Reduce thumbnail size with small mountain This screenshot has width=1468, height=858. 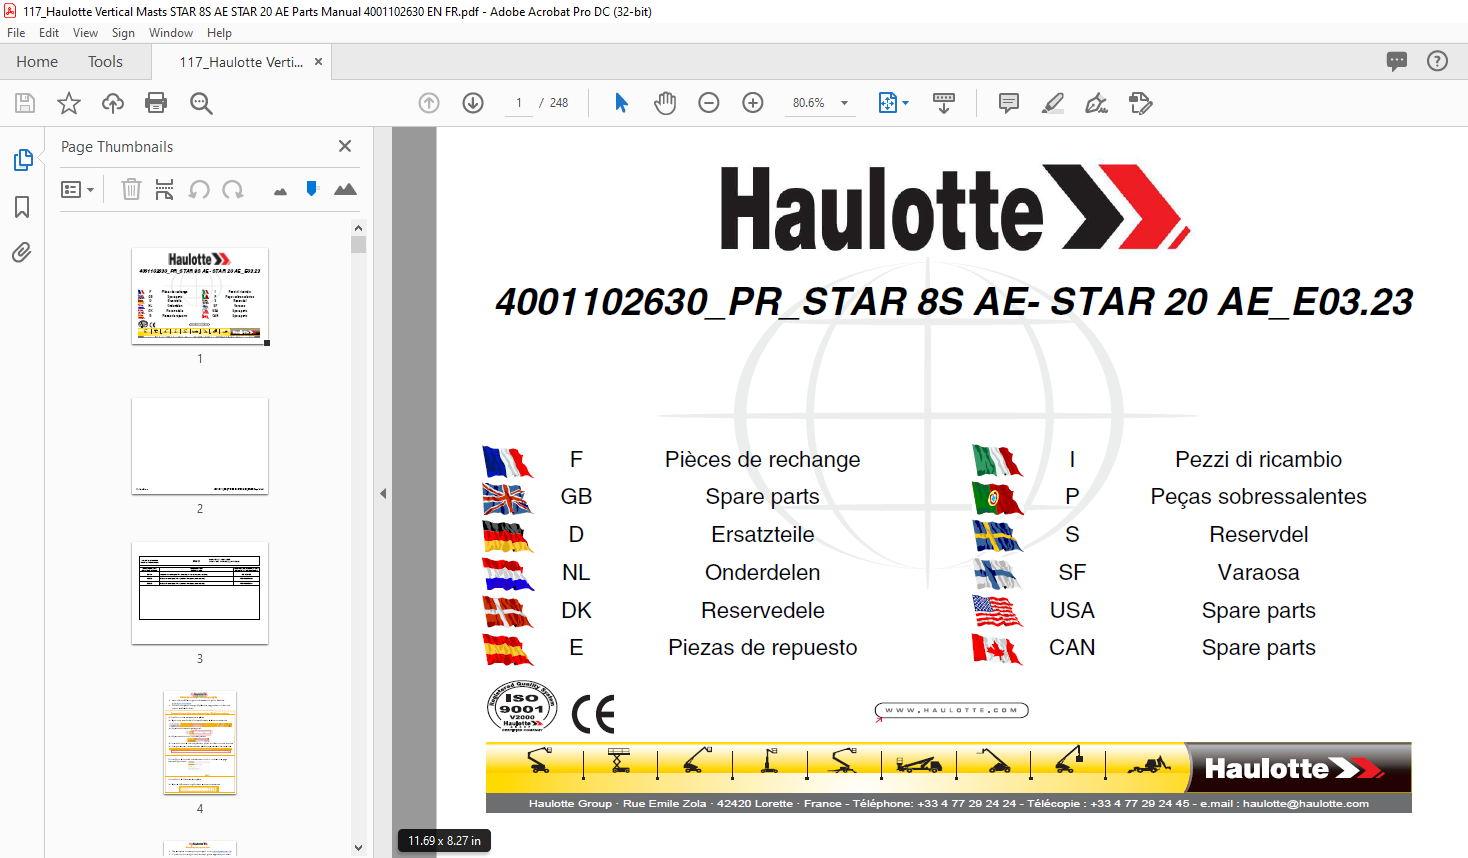[x=280, y=191]
